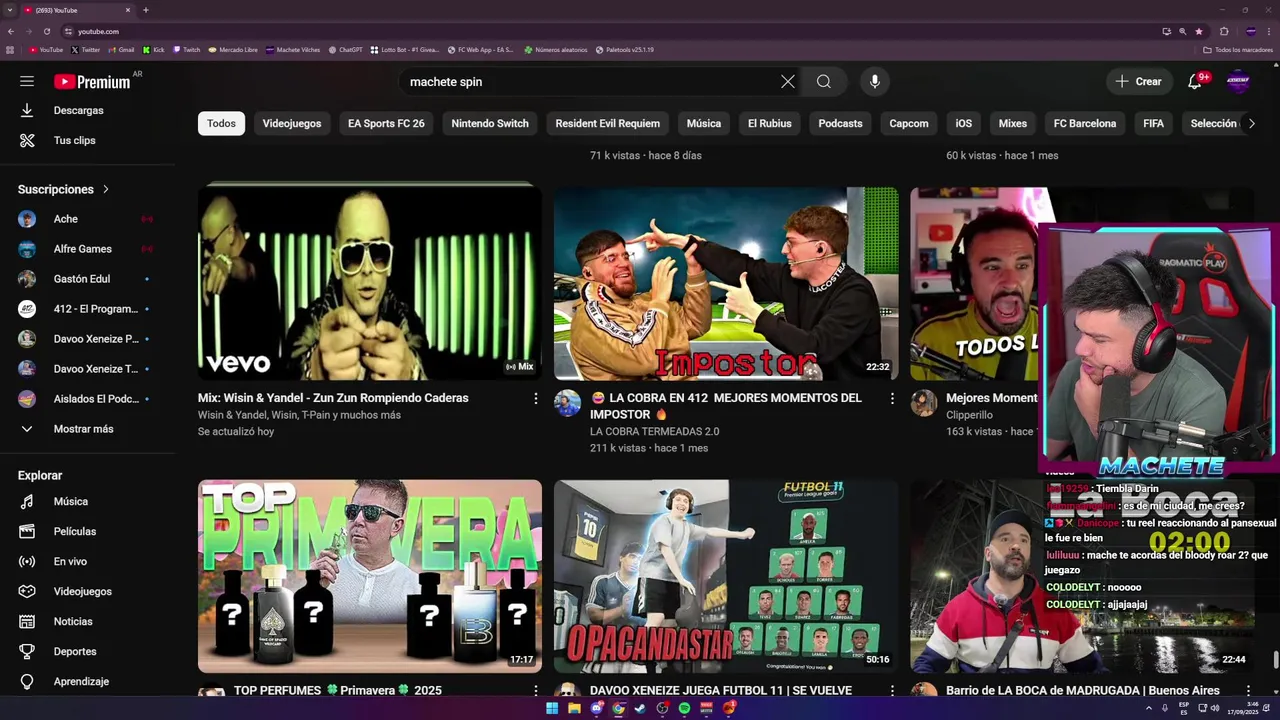The width and height of the screenshot is (1280, 720).
Task: Open options menu for LA COBRA EN 412 video
Action: tap(892, 398)
